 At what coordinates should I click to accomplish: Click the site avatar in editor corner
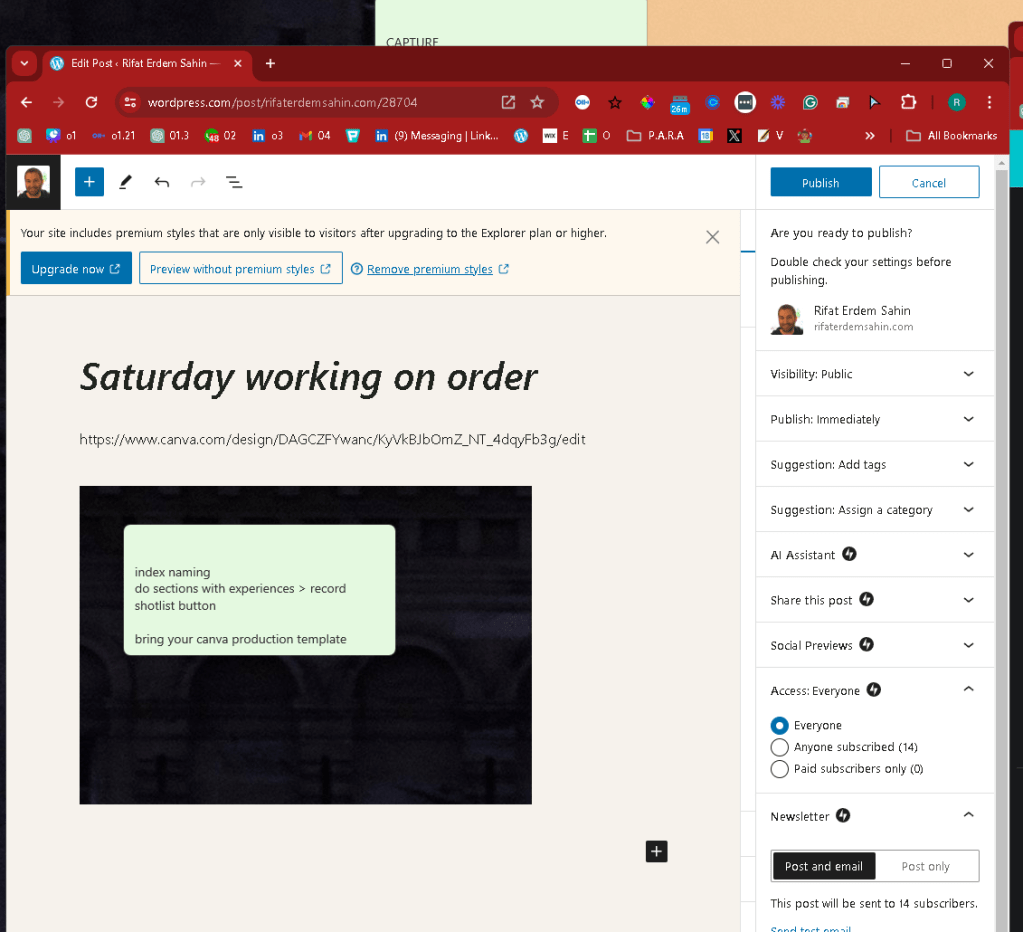[x=33, y=182]
